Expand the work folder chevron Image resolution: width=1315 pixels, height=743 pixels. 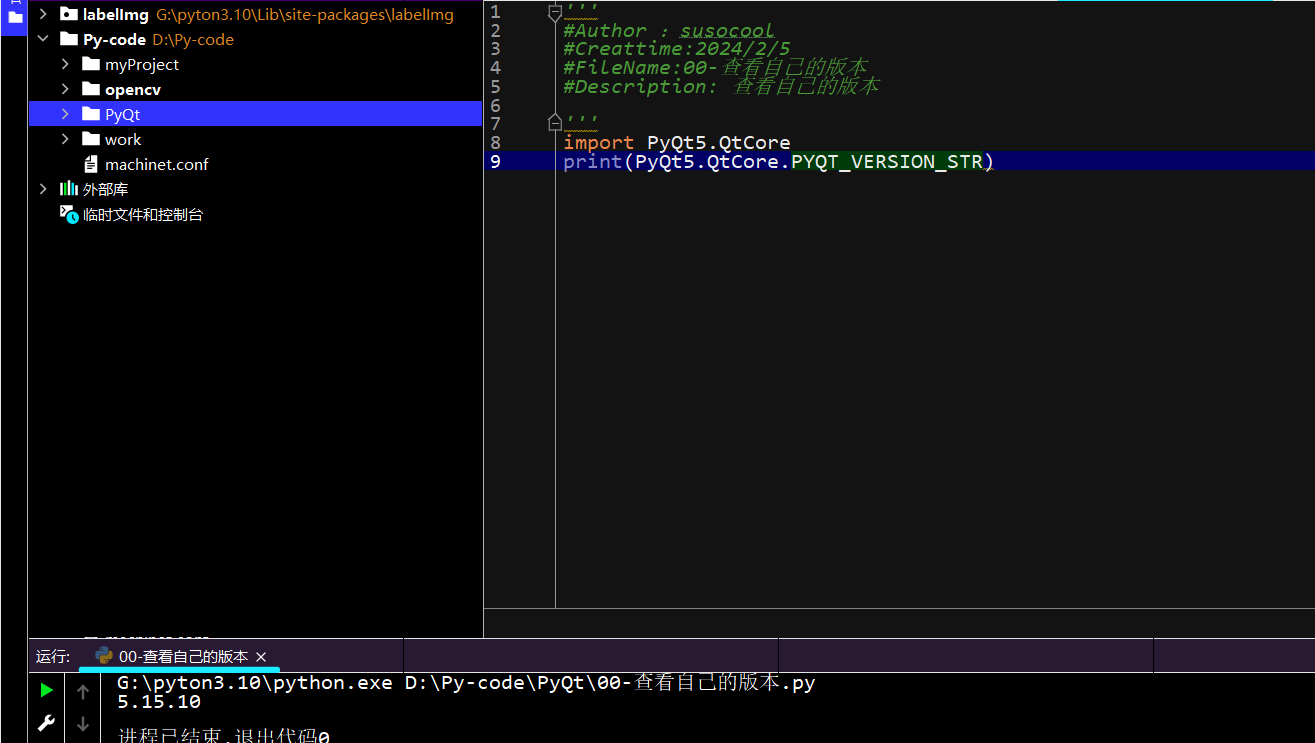point(65,139)
